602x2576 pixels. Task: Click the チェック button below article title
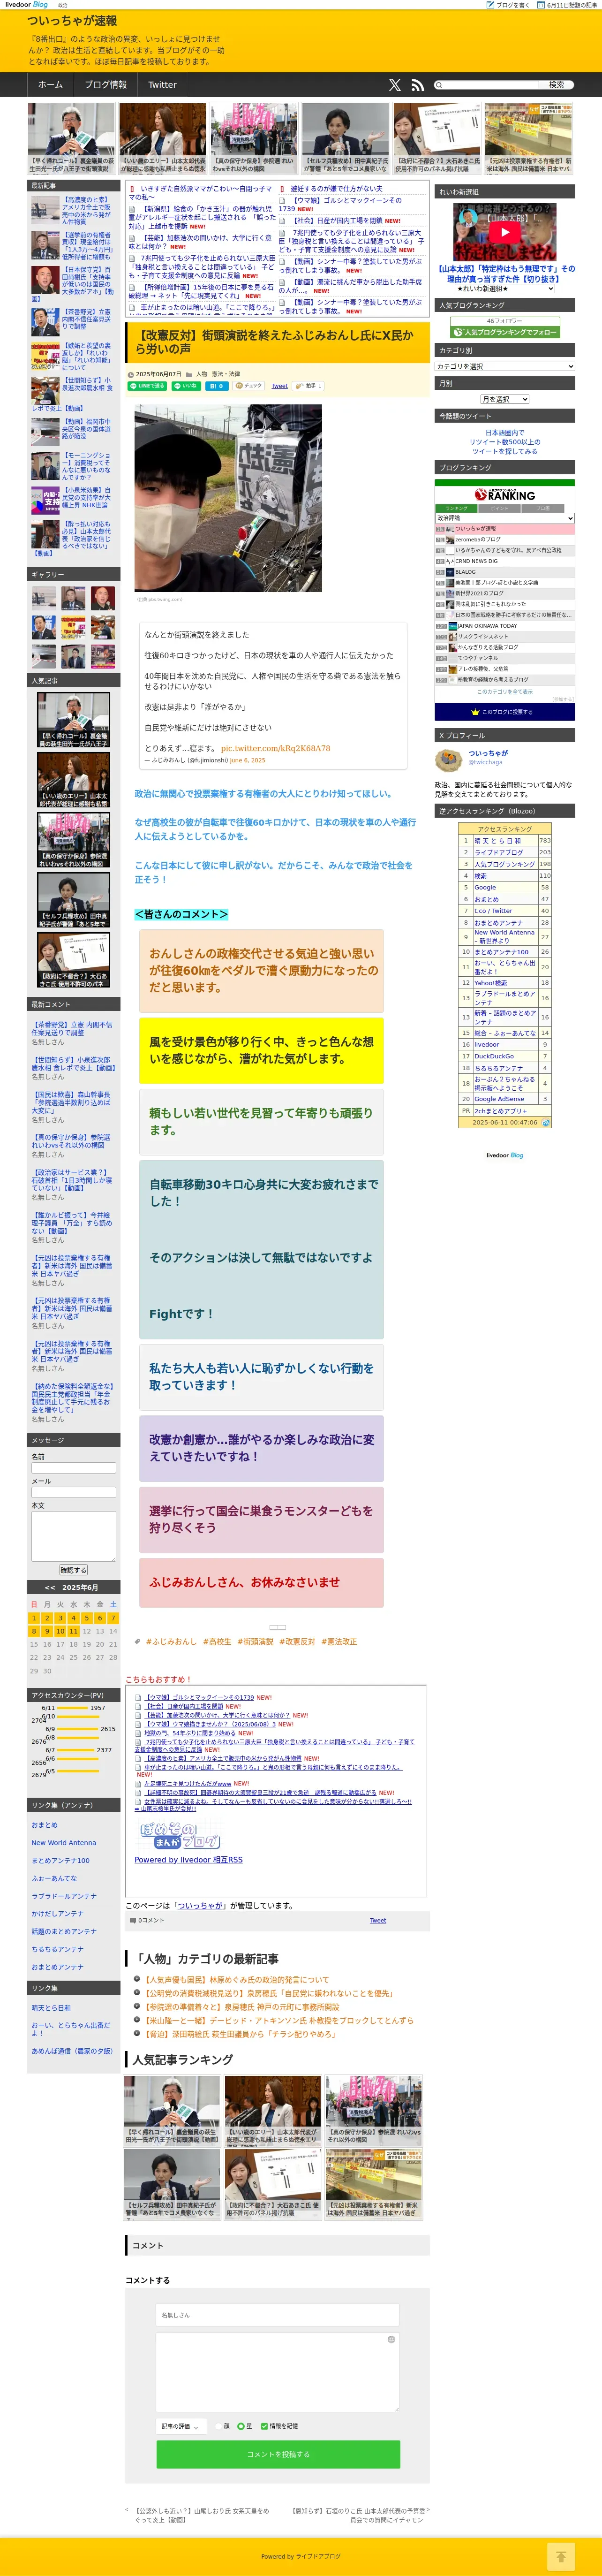click(x=249, y=385)
